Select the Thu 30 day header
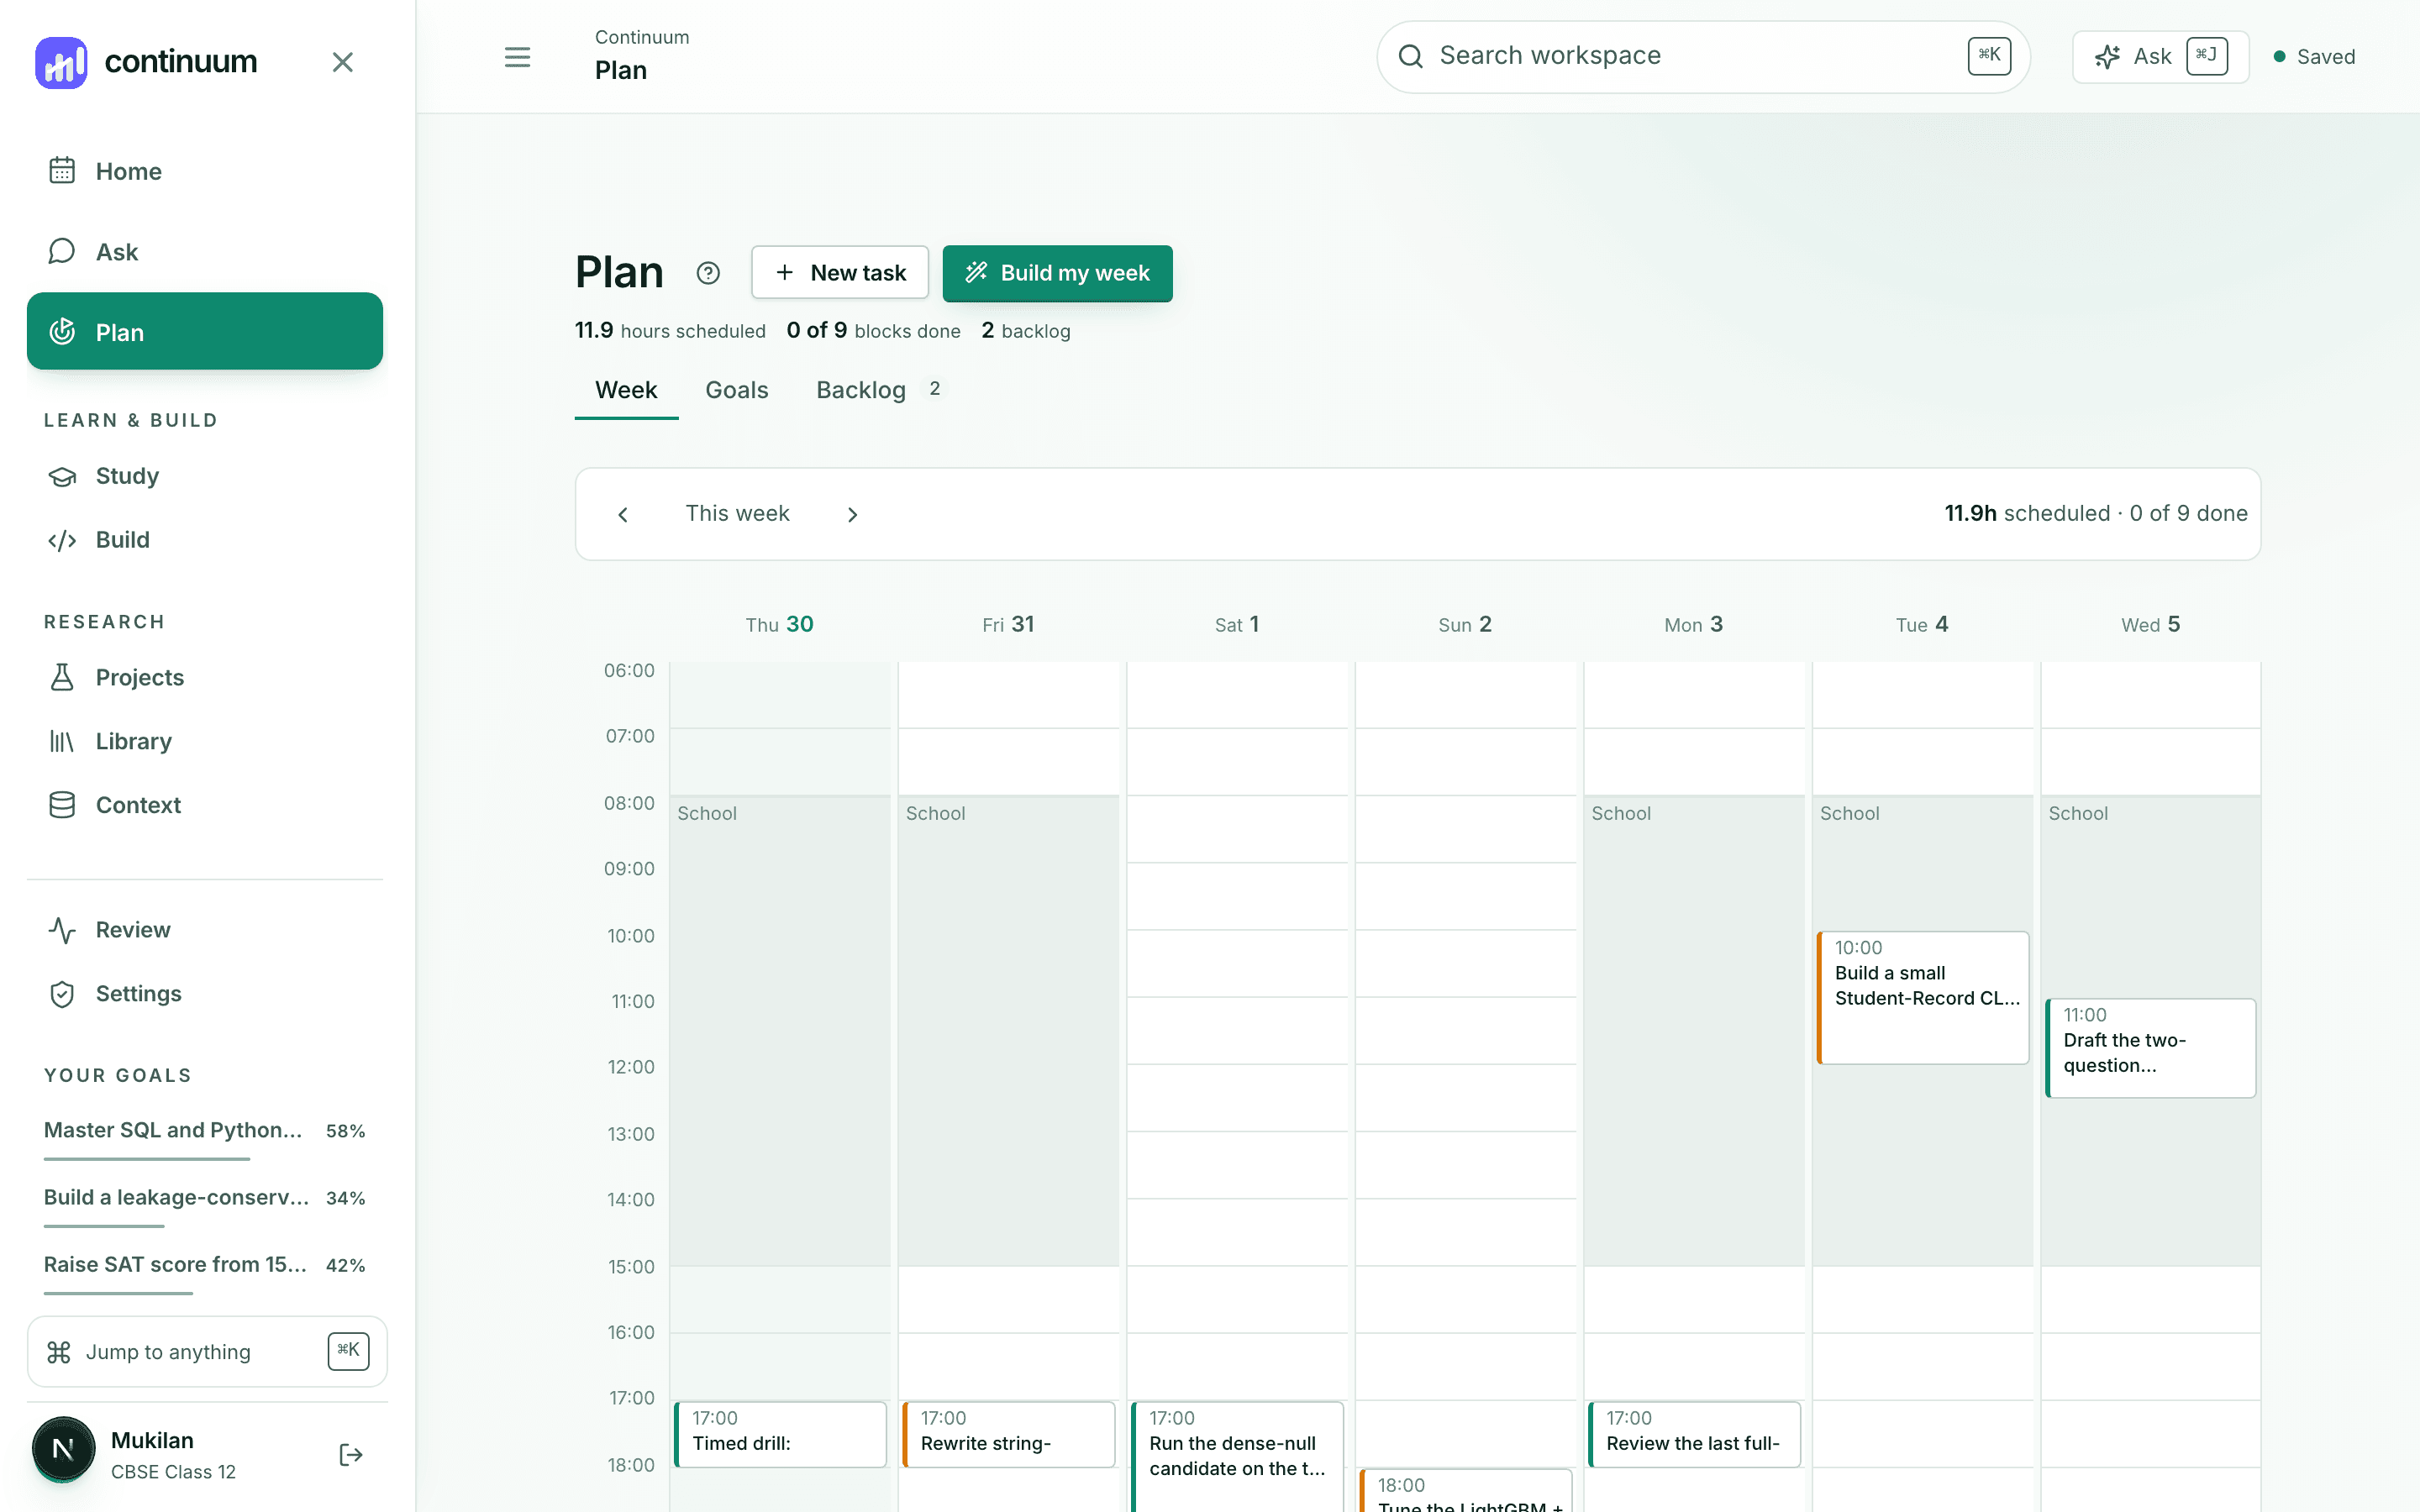The image size is (2420, 1512). click(779, 624)
